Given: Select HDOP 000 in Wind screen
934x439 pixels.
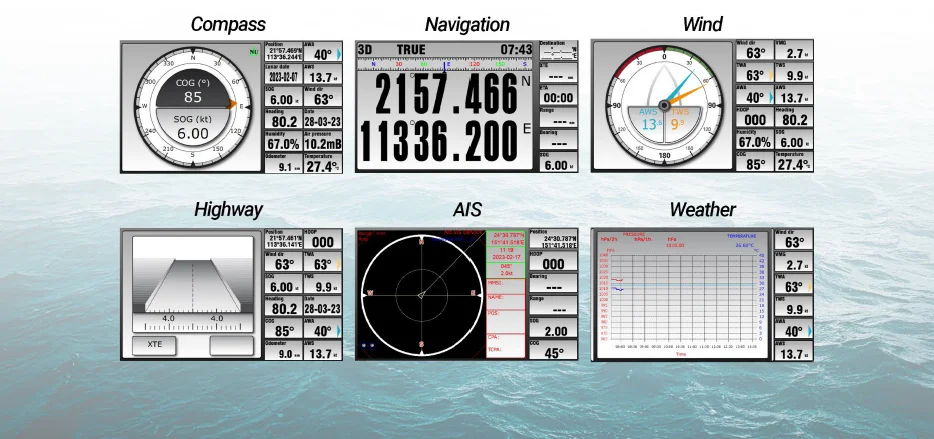Looking at the screenshot, I should coord(754,117).
